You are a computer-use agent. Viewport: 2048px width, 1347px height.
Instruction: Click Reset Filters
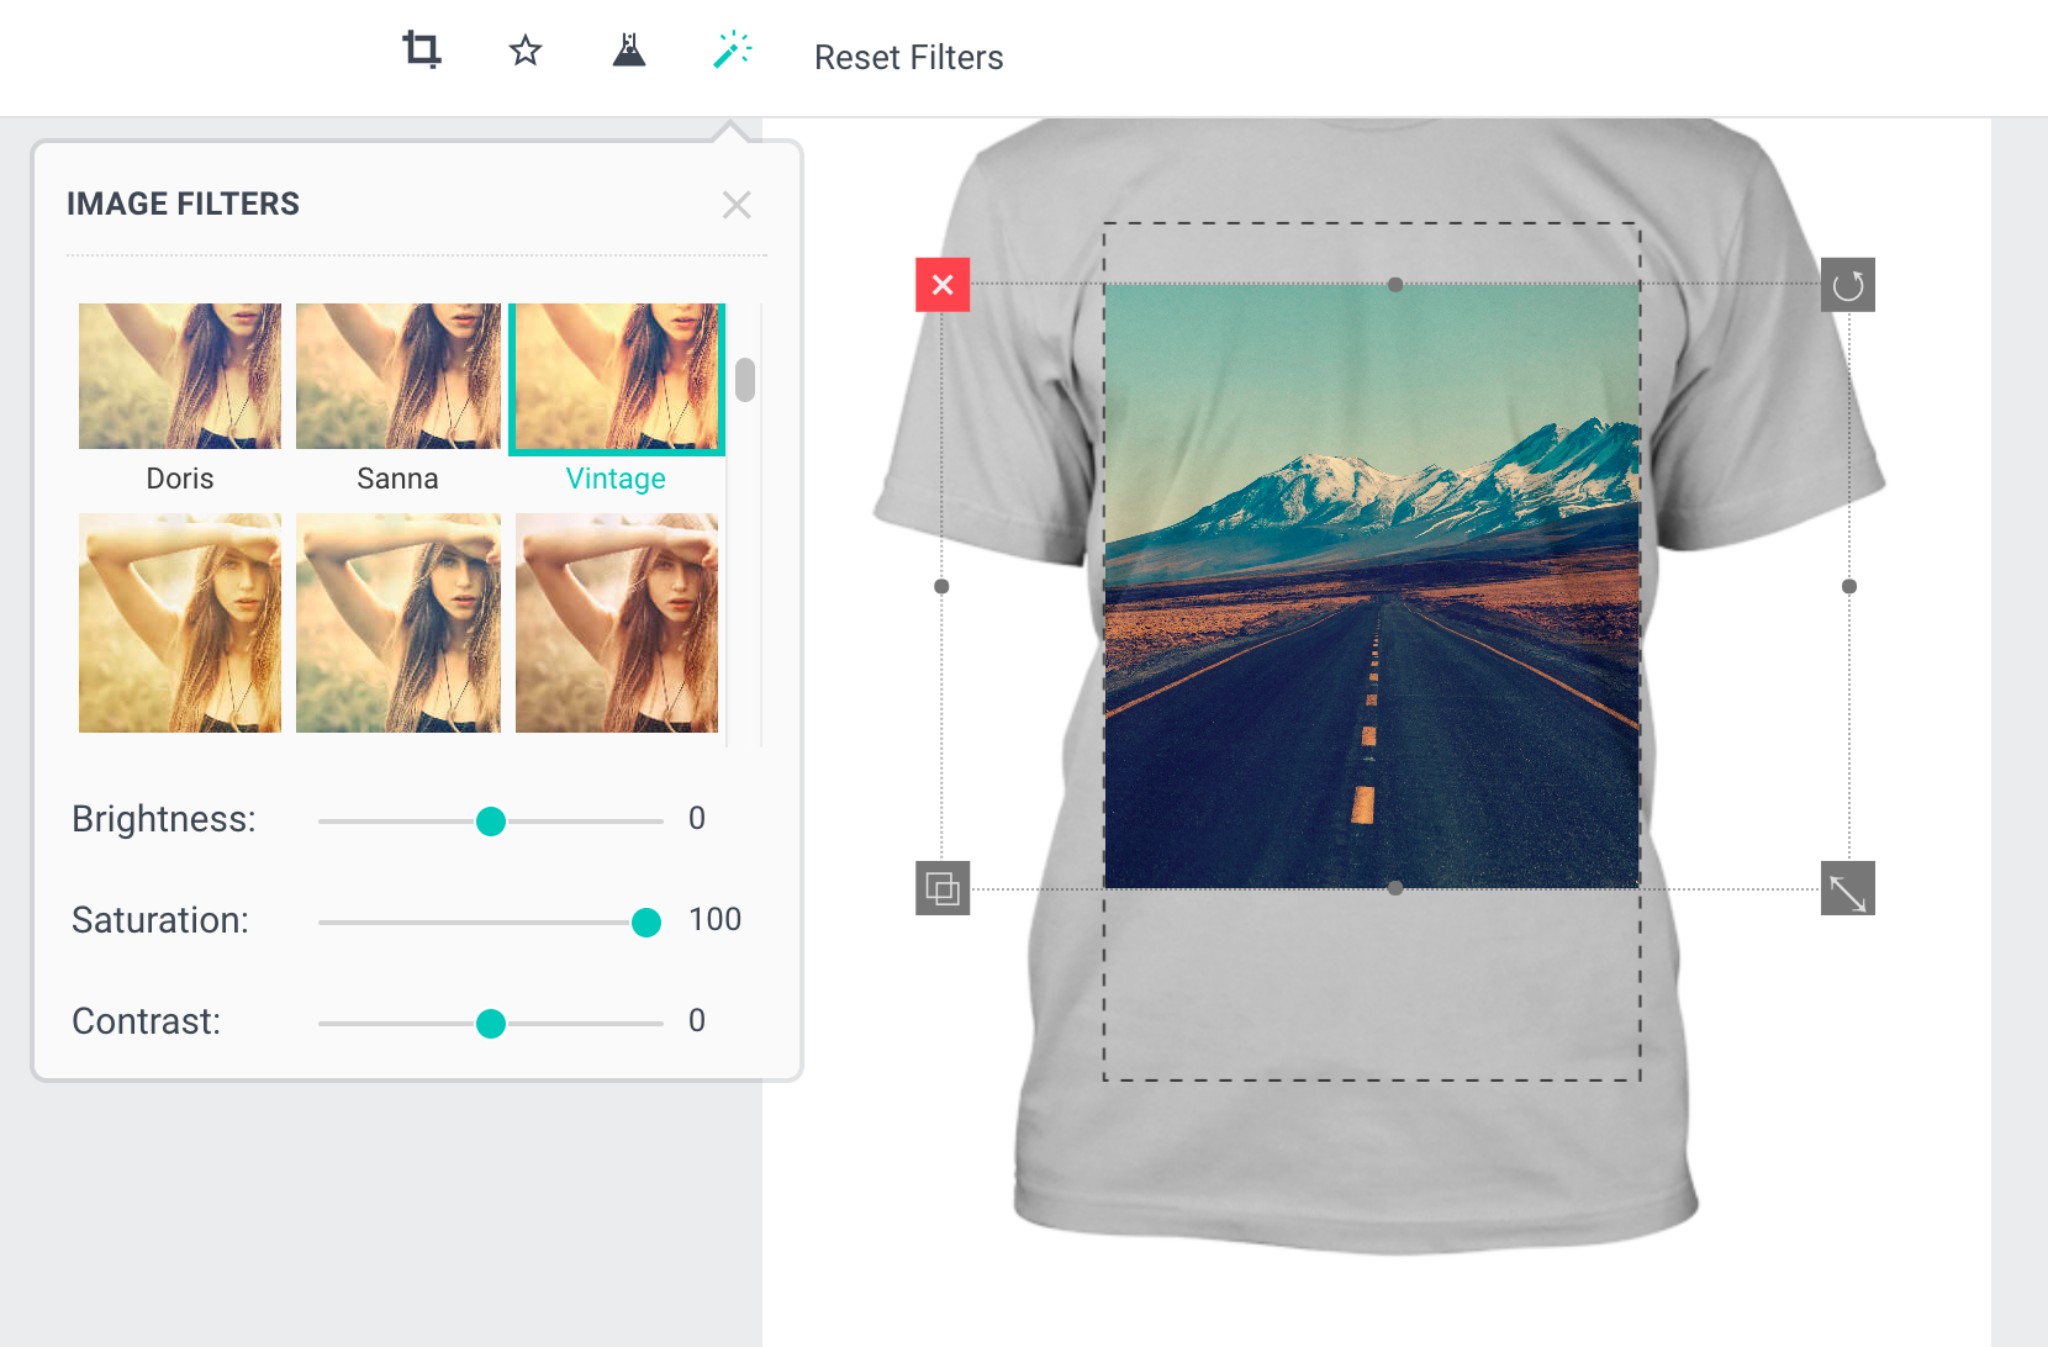point(908,57)
